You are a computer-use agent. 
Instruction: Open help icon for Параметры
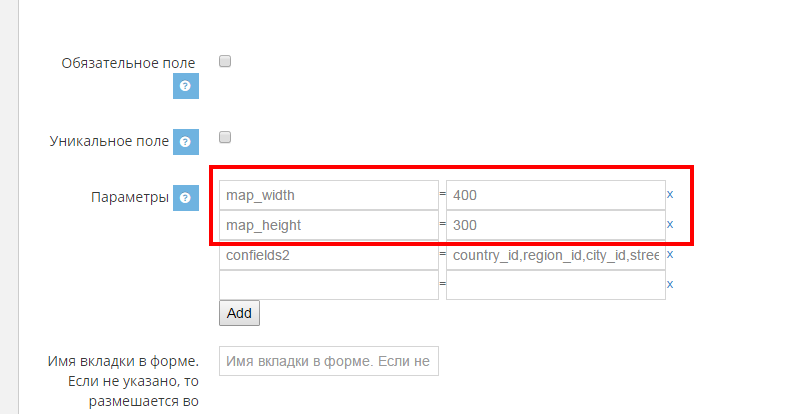coord(186,198)
